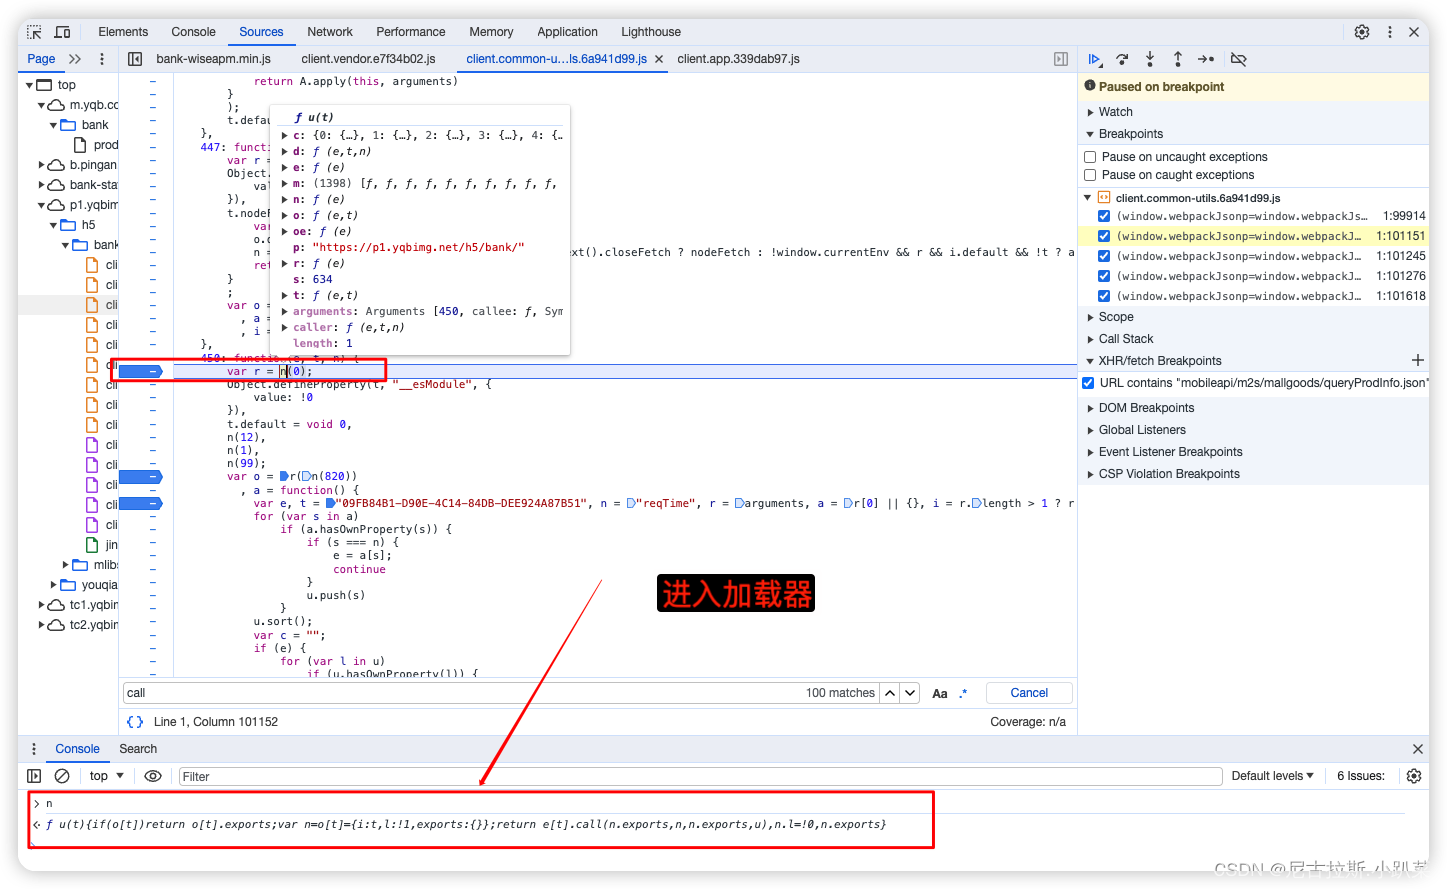
Task: Step into next function call
Action: click(1150, 59)
